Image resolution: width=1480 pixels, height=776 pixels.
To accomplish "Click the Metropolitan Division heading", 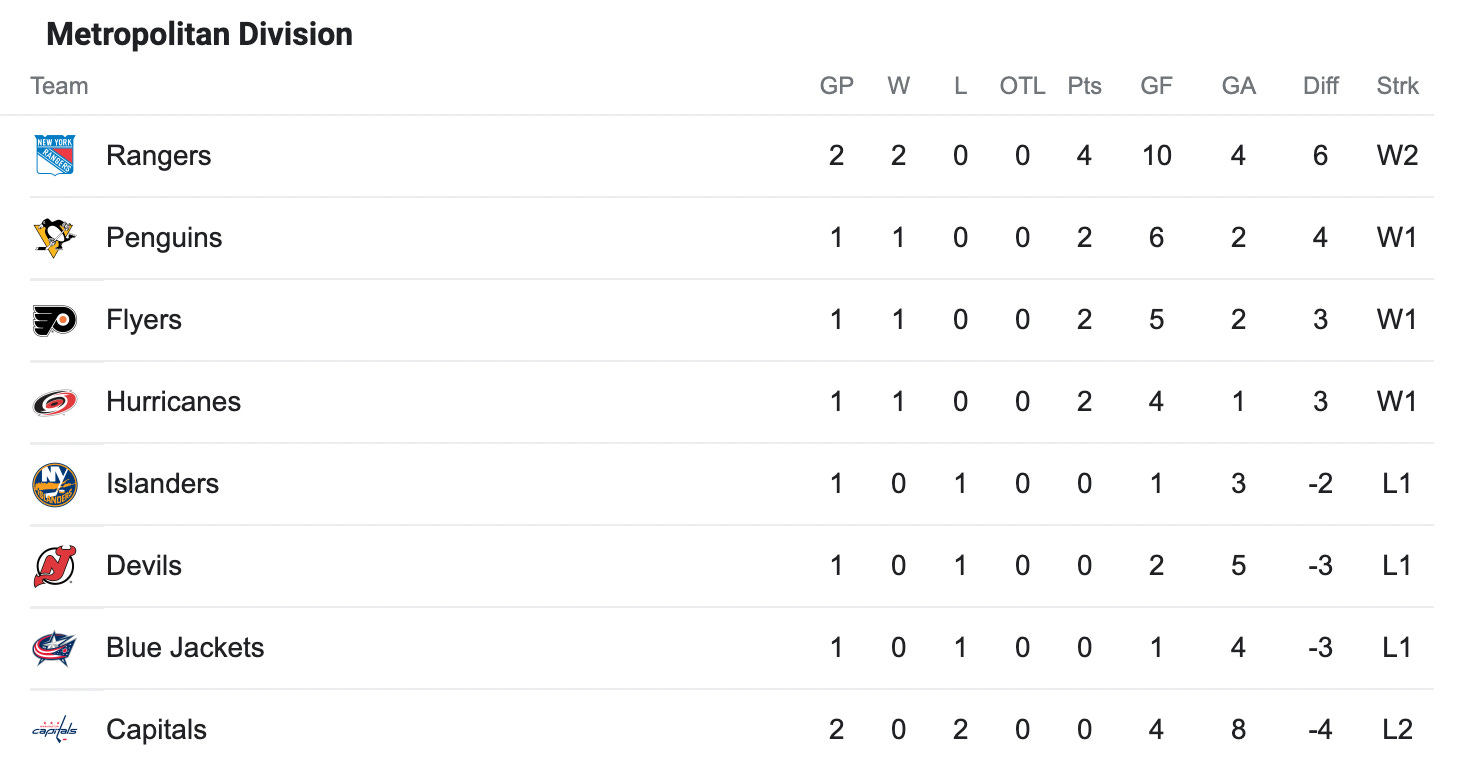I will 200,35.
